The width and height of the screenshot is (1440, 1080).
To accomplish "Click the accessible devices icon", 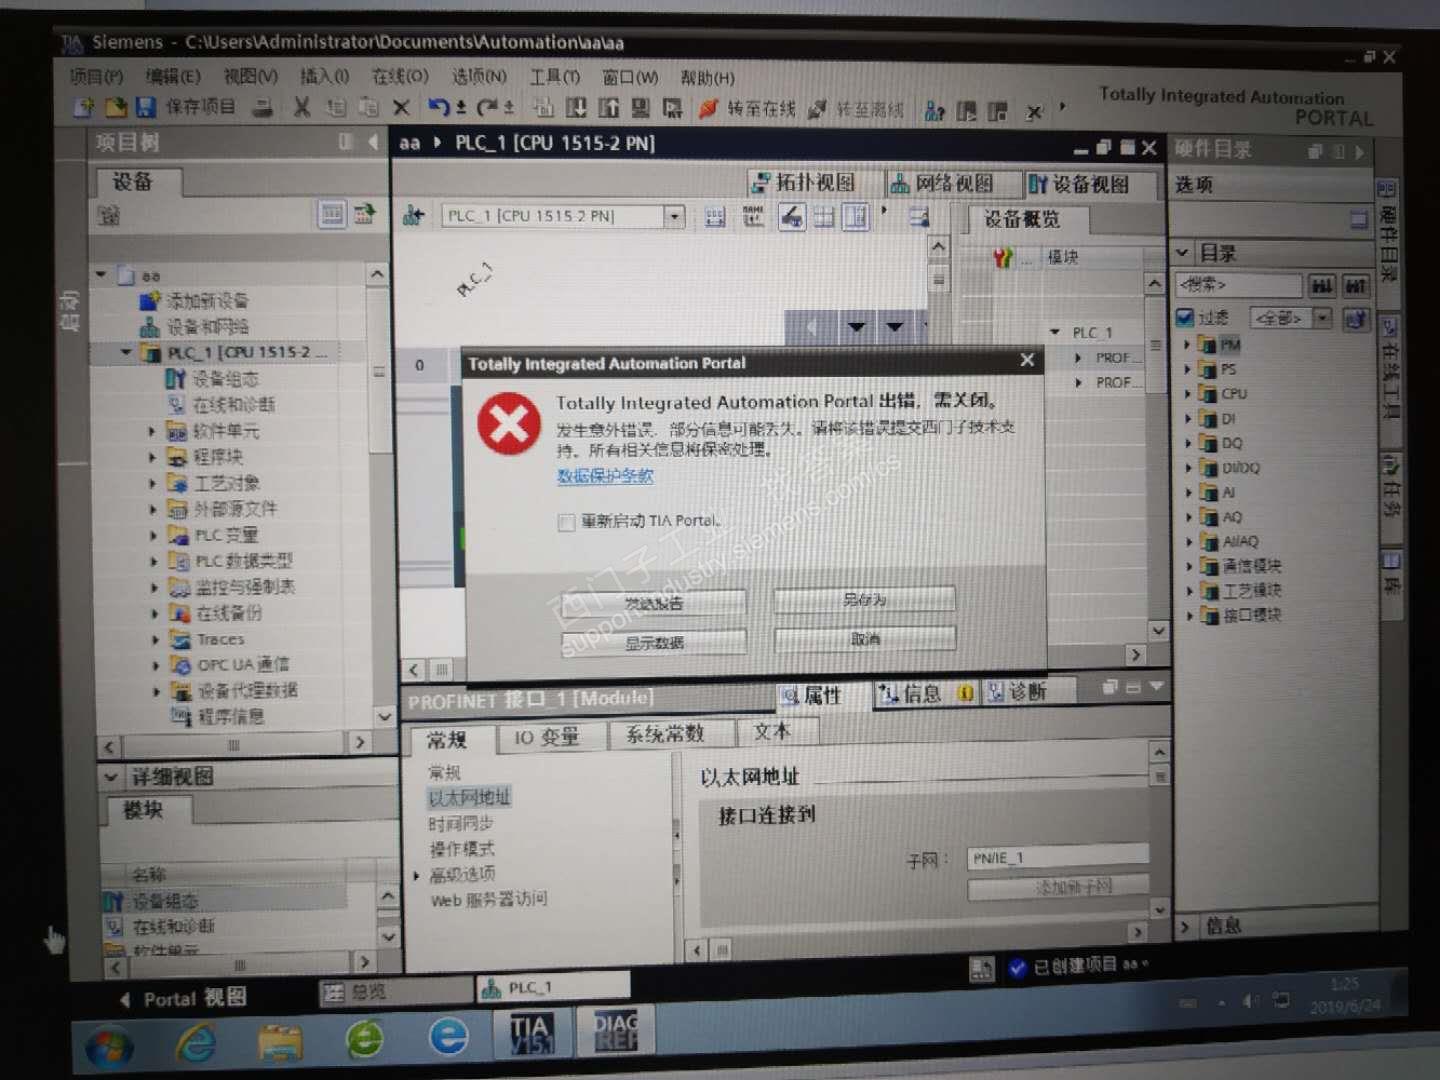I will [935, 111].
